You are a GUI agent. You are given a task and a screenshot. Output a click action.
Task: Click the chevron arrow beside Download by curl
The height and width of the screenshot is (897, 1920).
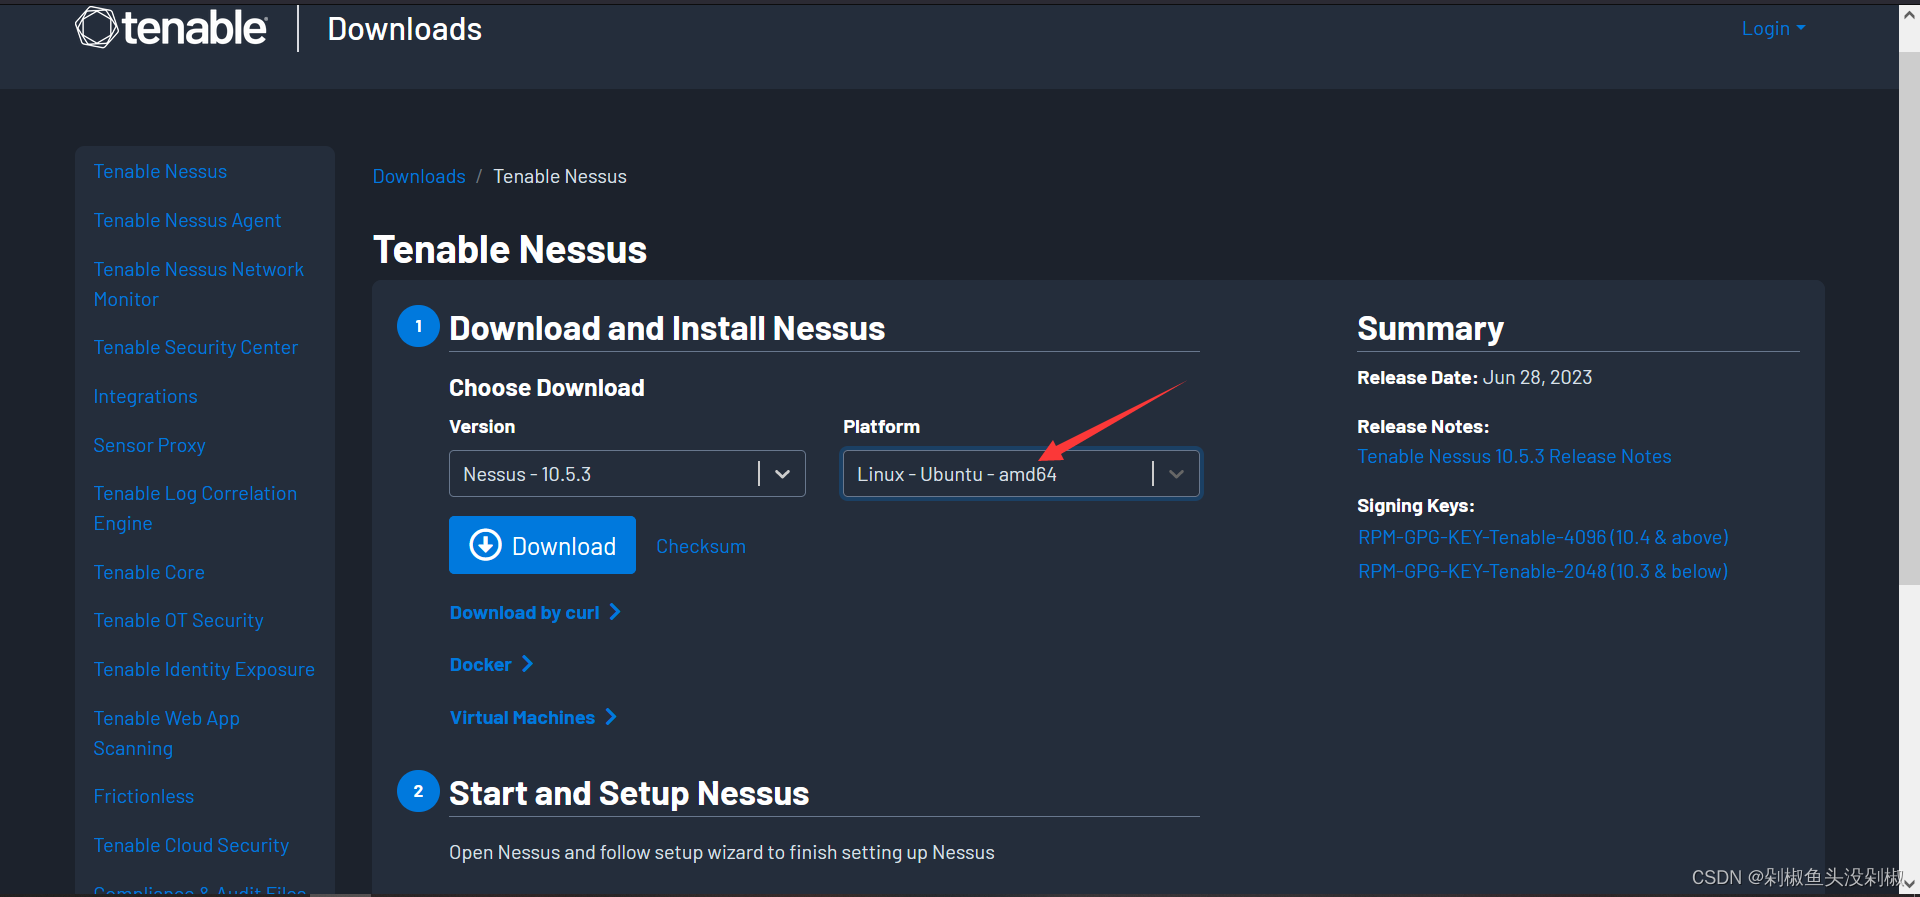click(615, 612)
